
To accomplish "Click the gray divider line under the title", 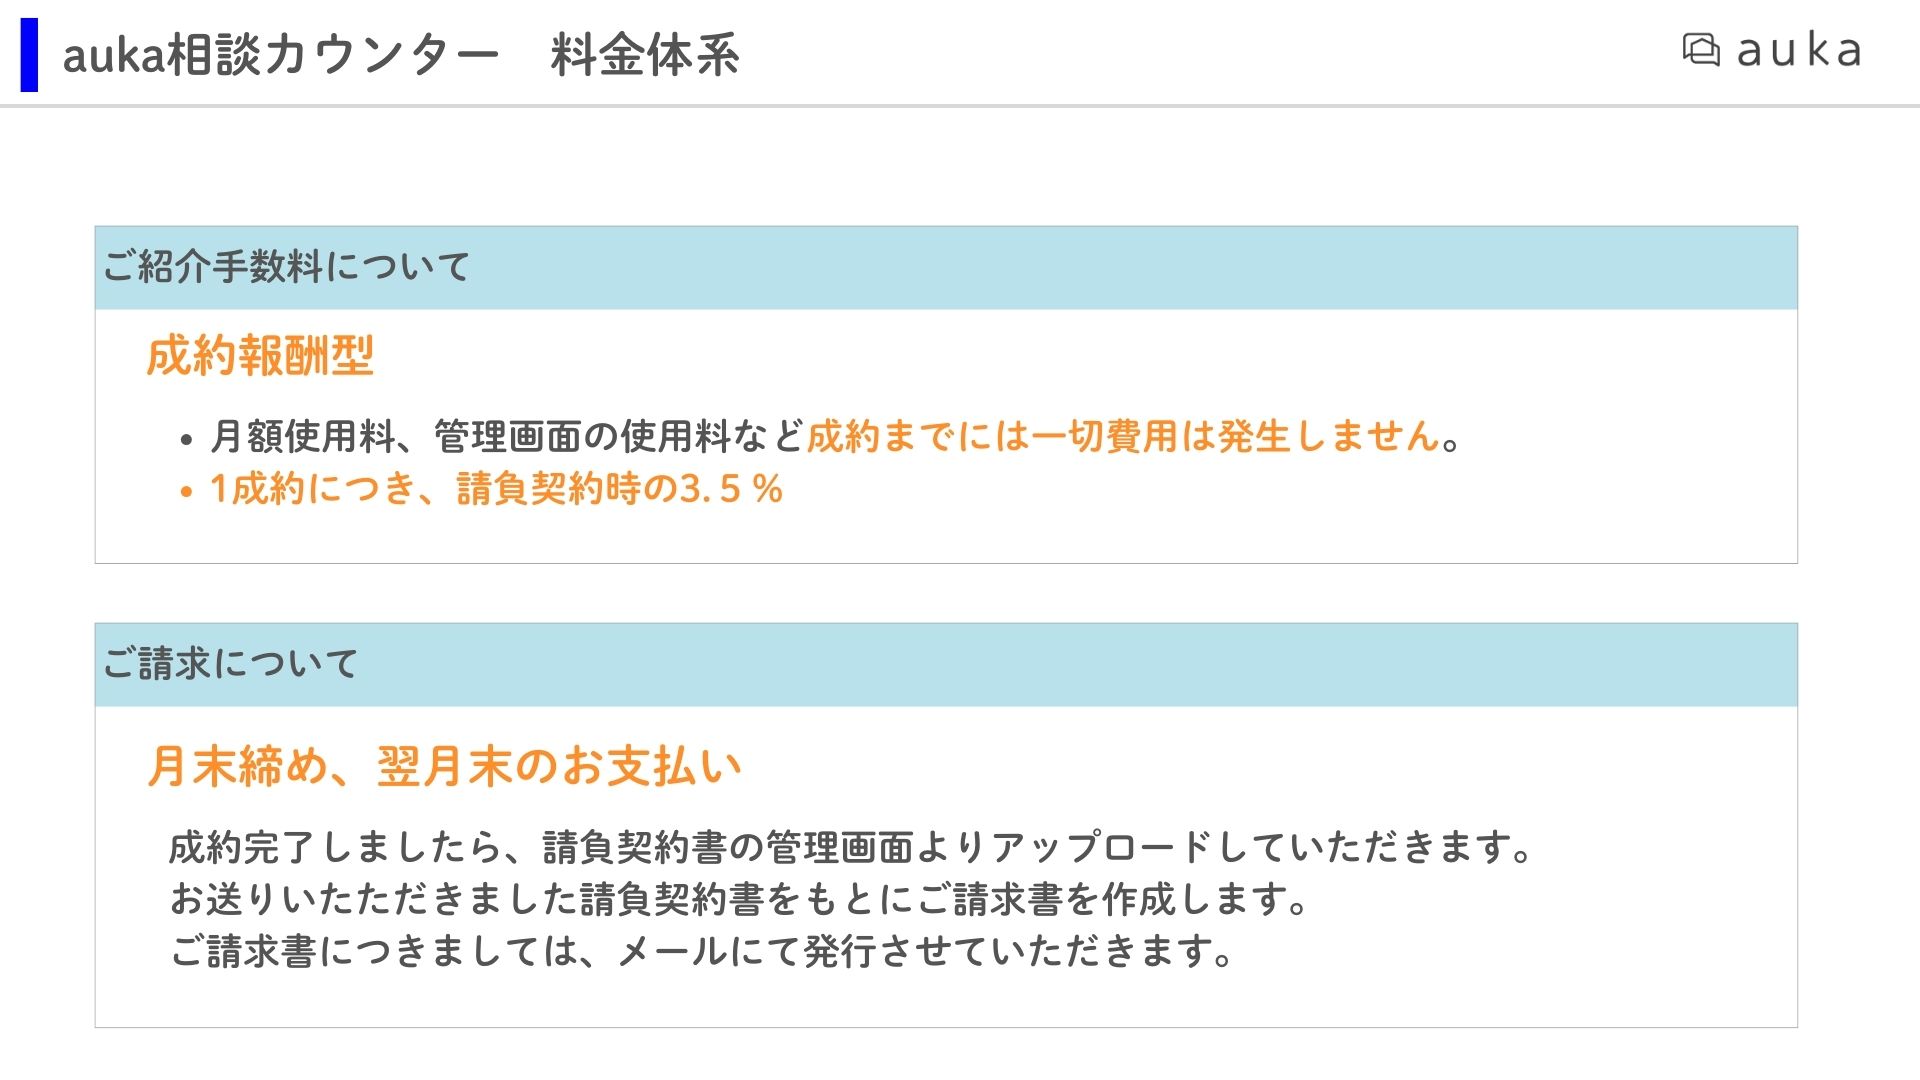I will tap(960, 105).
